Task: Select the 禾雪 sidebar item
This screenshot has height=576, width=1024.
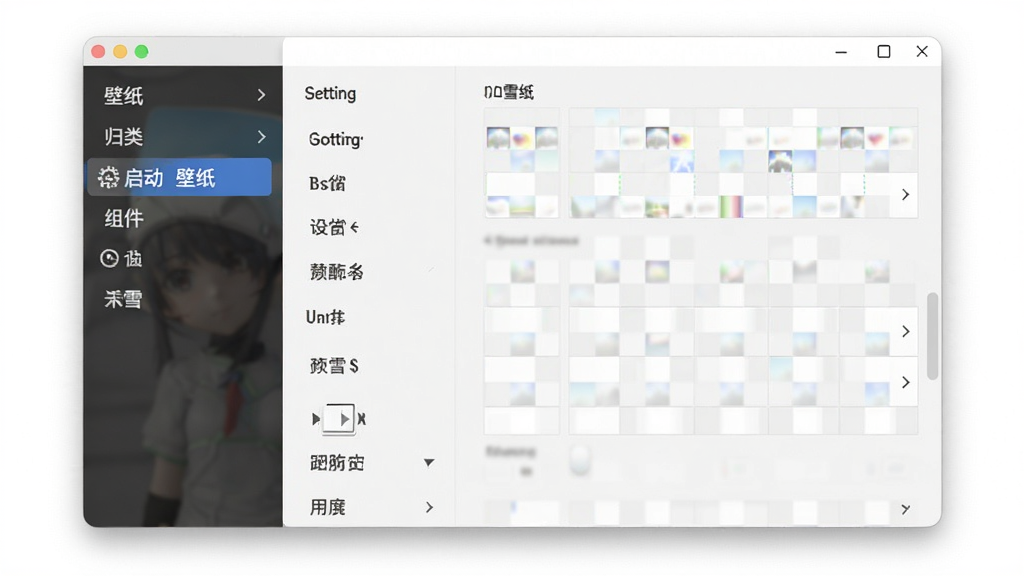Action: 123,299
